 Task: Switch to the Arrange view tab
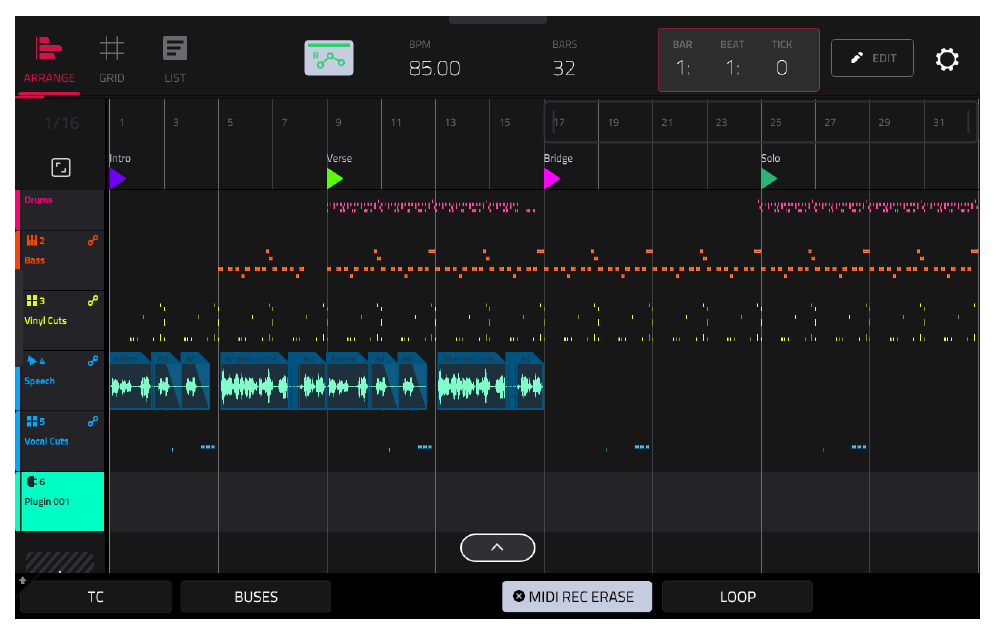(49, 61)
